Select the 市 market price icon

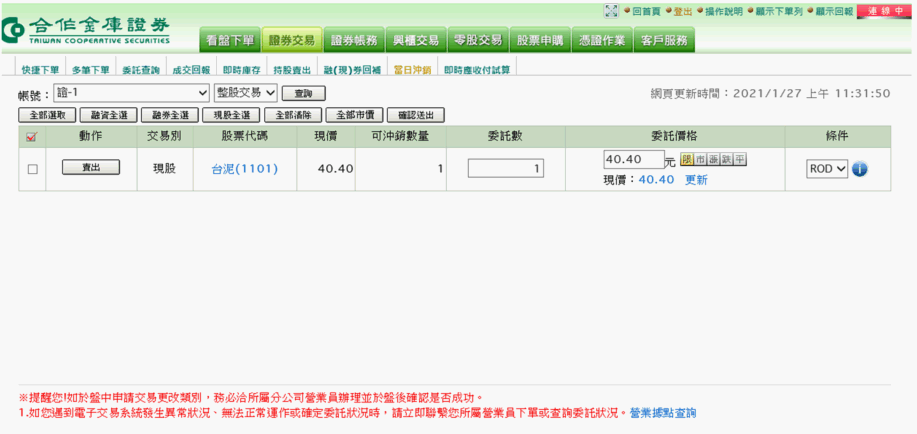700,160
